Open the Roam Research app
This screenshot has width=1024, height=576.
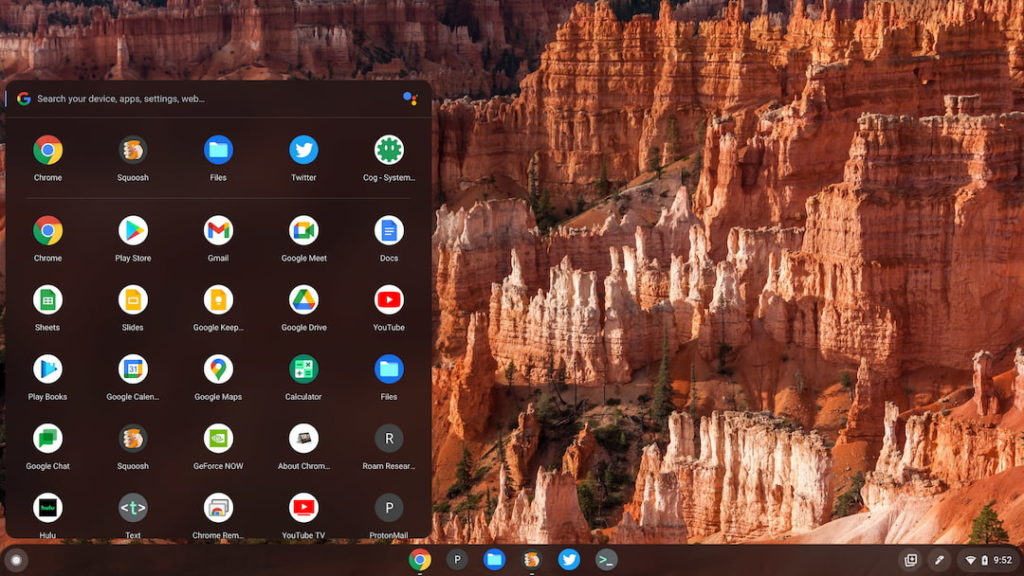(x=389, y=438)
